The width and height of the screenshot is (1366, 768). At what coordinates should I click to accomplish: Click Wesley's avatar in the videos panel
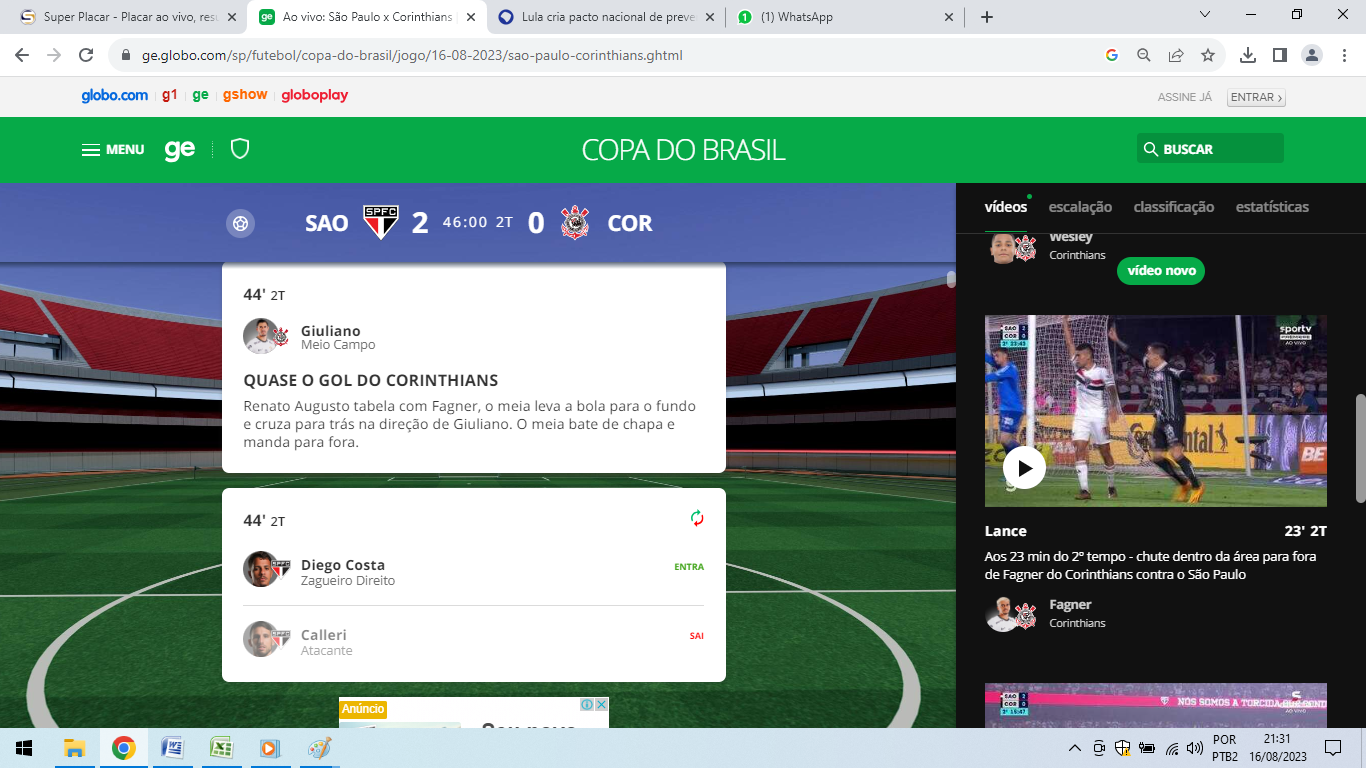(x=1003, y=248)
